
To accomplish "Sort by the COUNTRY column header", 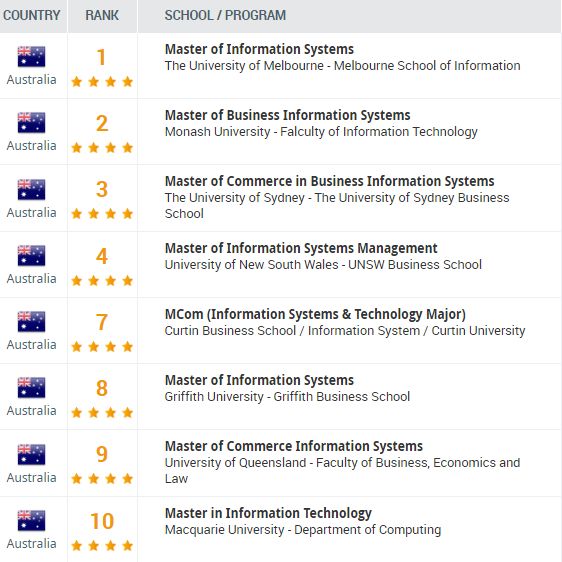I will 32,15.
